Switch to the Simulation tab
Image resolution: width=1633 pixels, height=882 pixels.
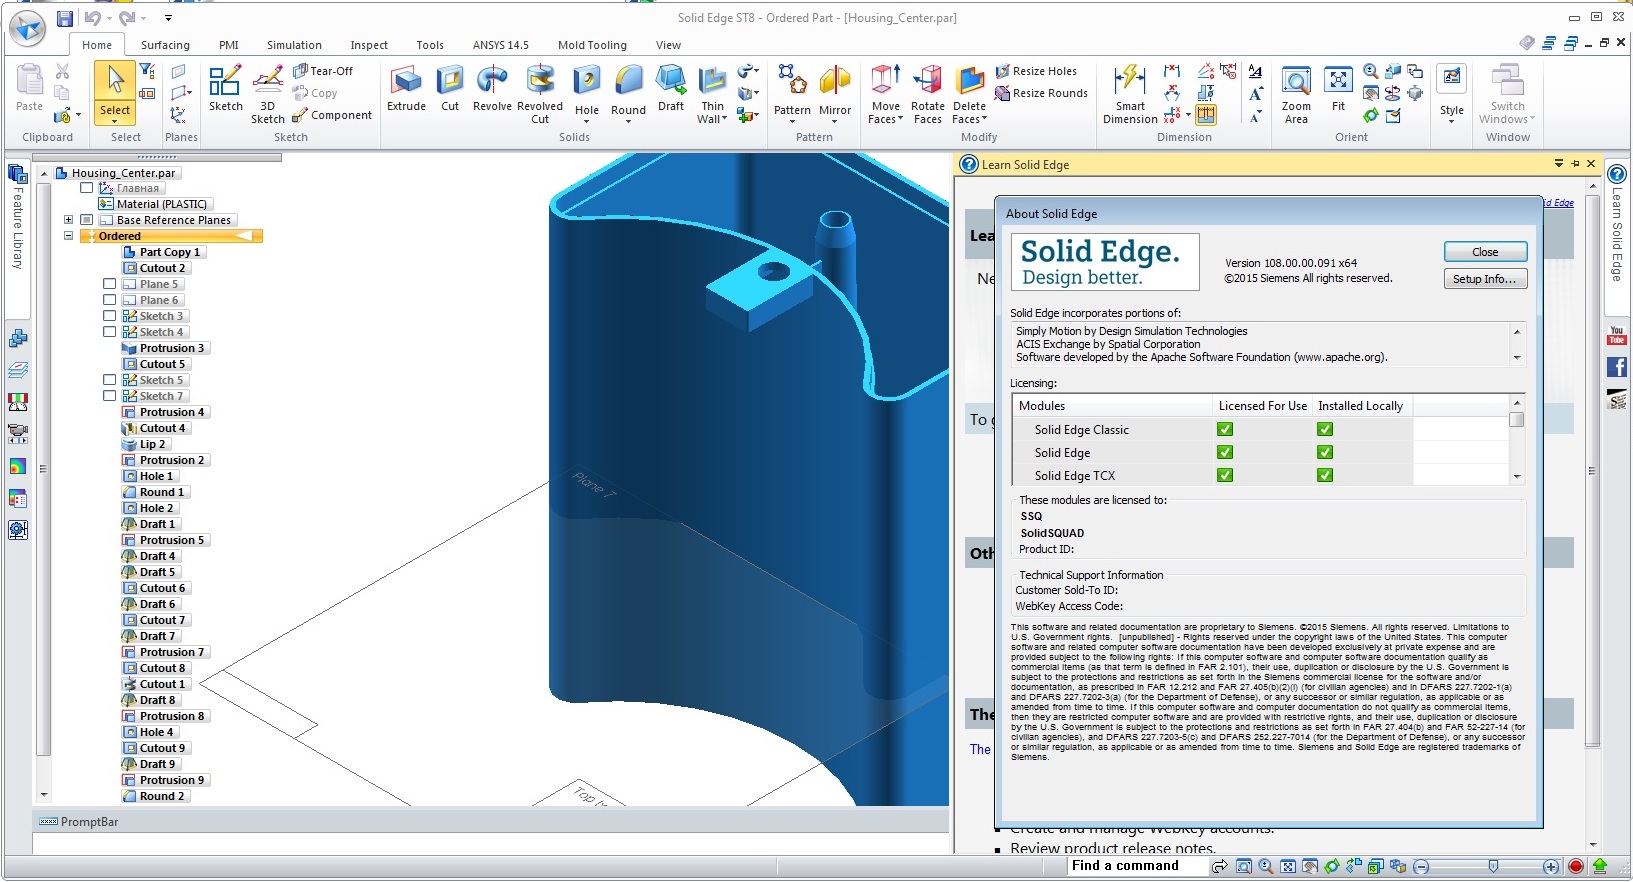(294, 45)
